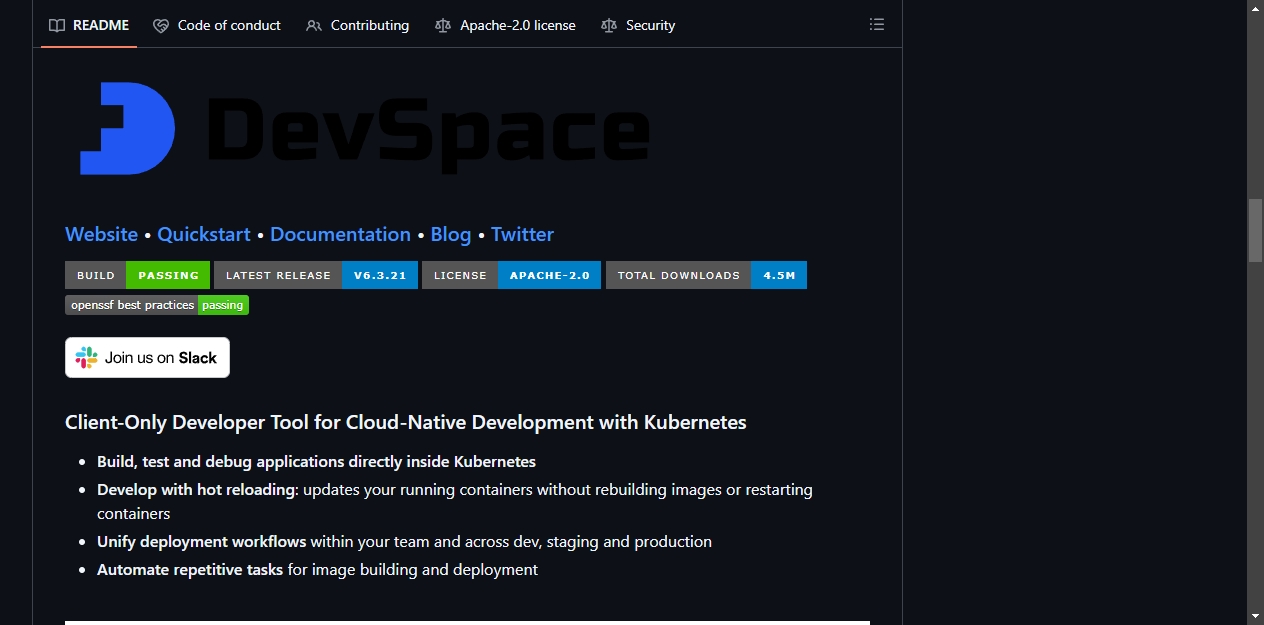Click the heading Client-Only Developer Tool

click(406, 422)
